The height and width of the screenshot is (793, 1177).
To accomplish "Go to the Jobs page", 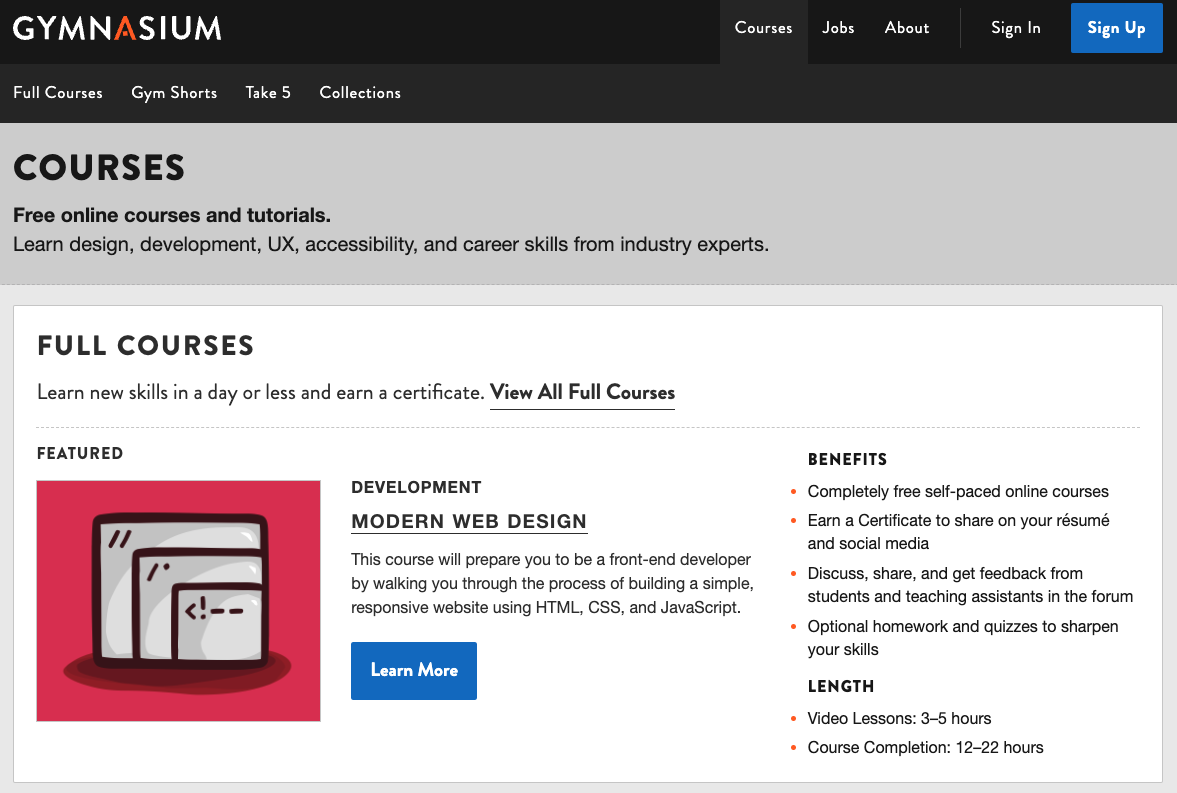I will [x=838, y=28].
